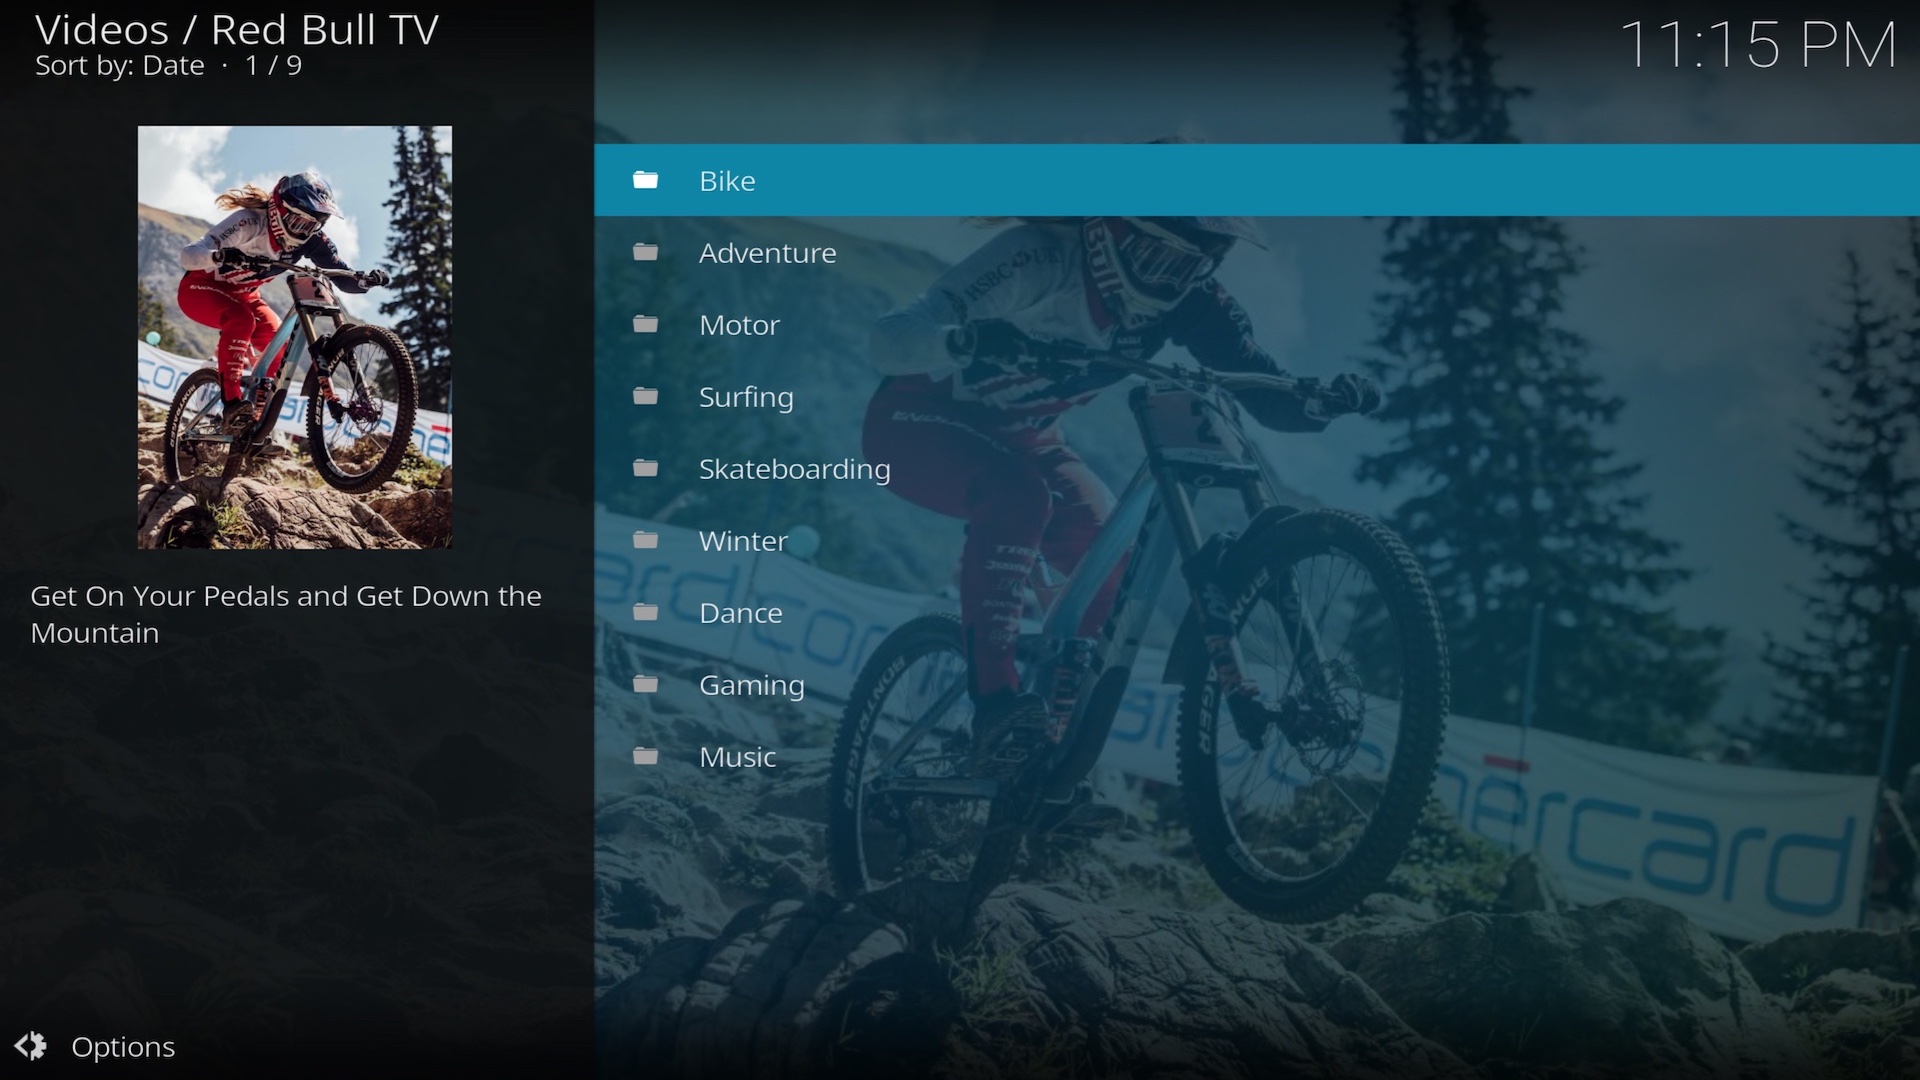Click the folder icon beside Motor

click(x=646, y=325)
